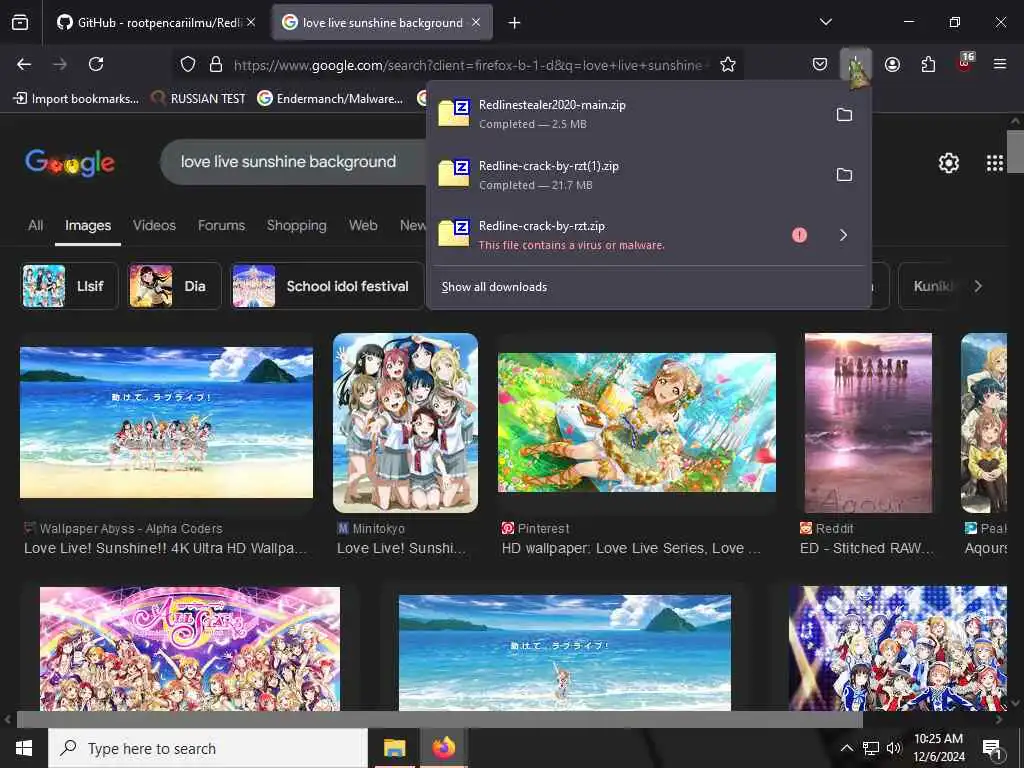The image size is (1024, 768).
Task: Click Show all downloads
Action: [494, 287]
